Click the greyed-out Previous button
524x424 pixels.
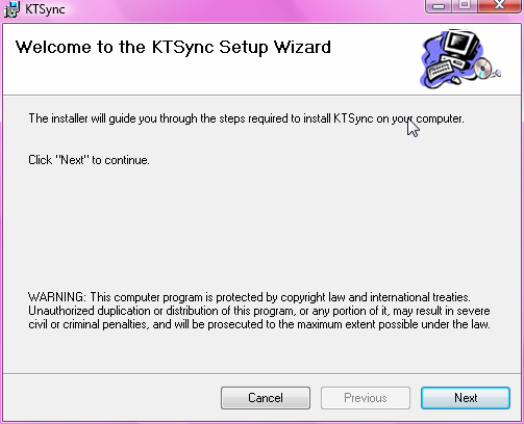[x=365, y=398]
